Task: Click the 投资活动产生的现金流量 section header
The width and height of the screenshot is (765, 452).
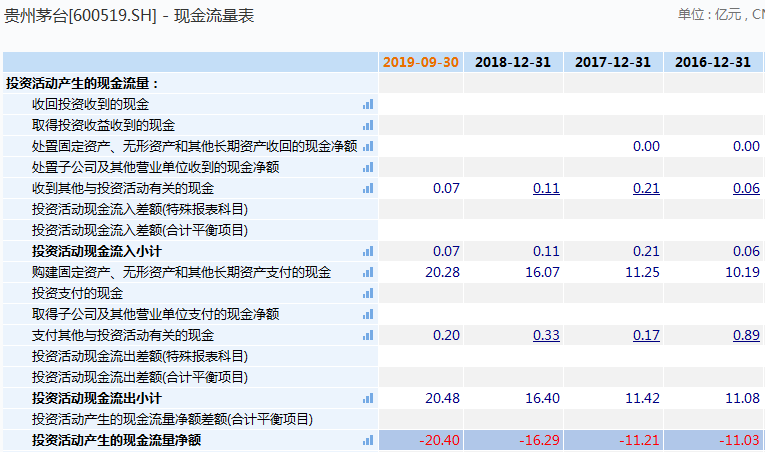Action: (x=82, y=83)
